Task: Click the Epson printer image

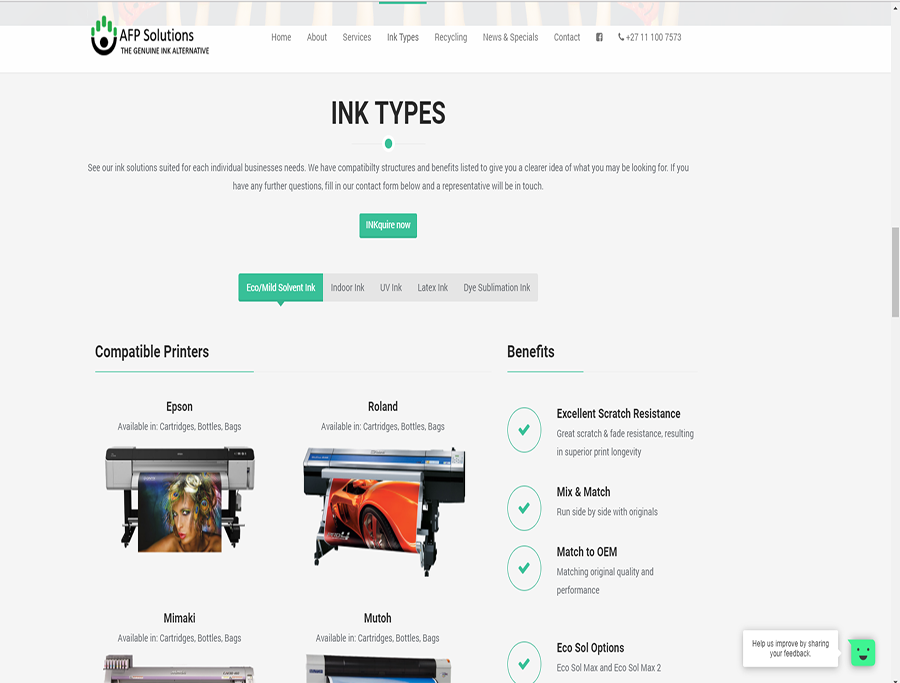Action: pos(180,499)
